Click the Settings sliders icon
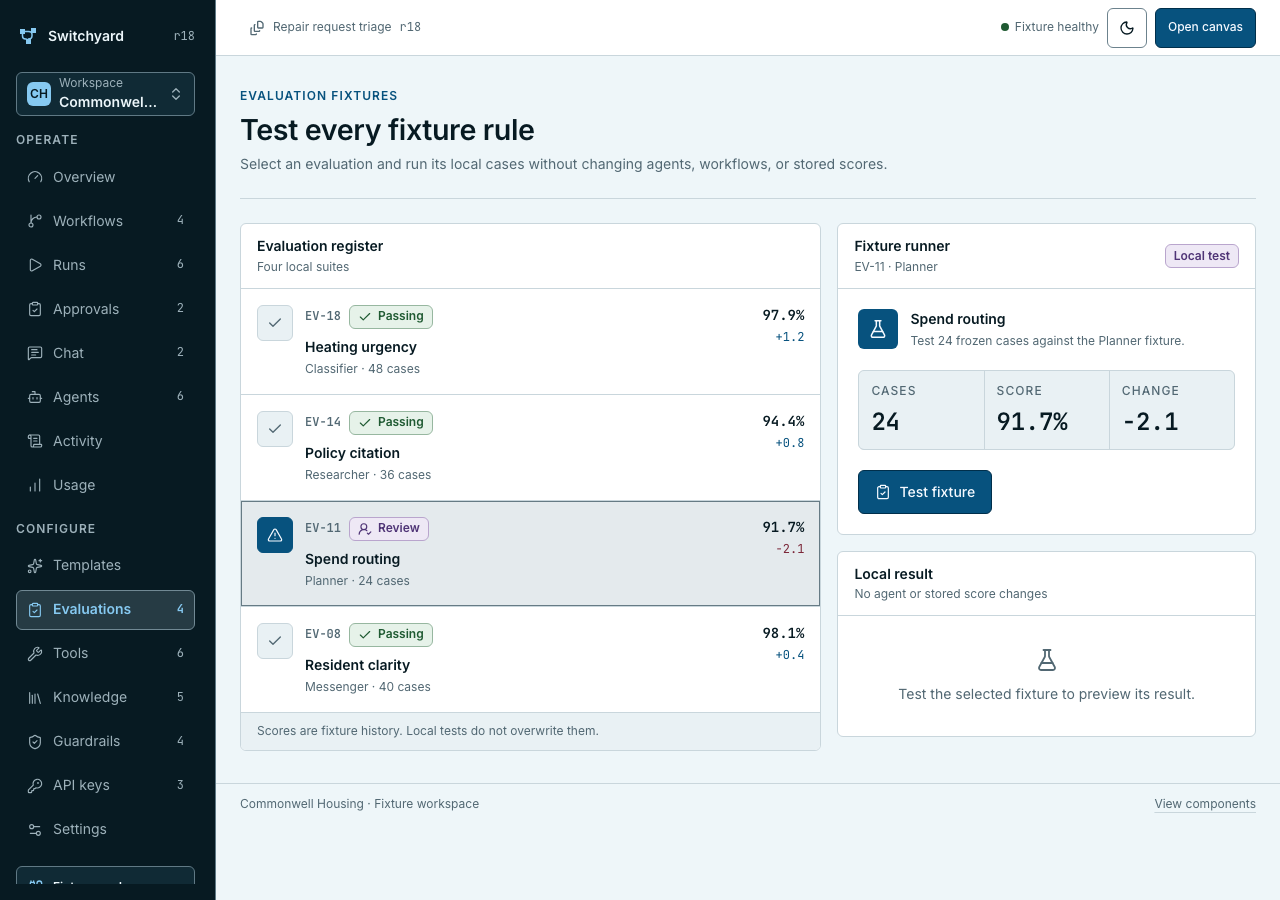The height and width of the screenshot is (900, 1280). coord(35,829)
